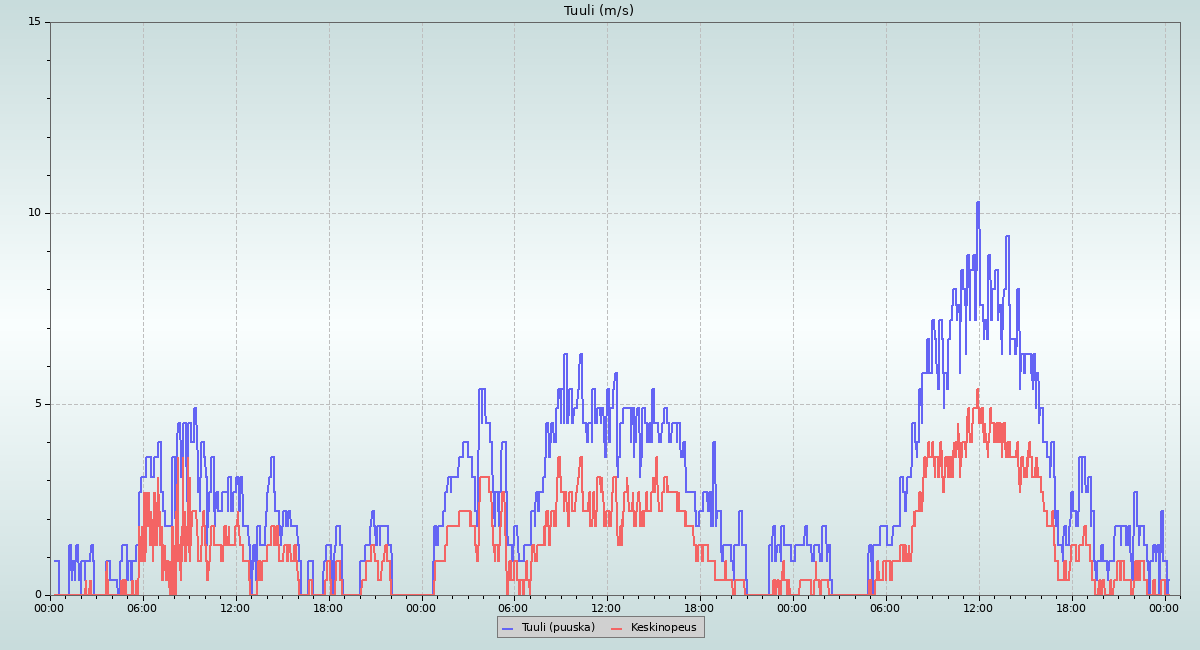Click the y-axis label 0
1200x650 pixels.
pyautogui.click(x=38, y=595)
